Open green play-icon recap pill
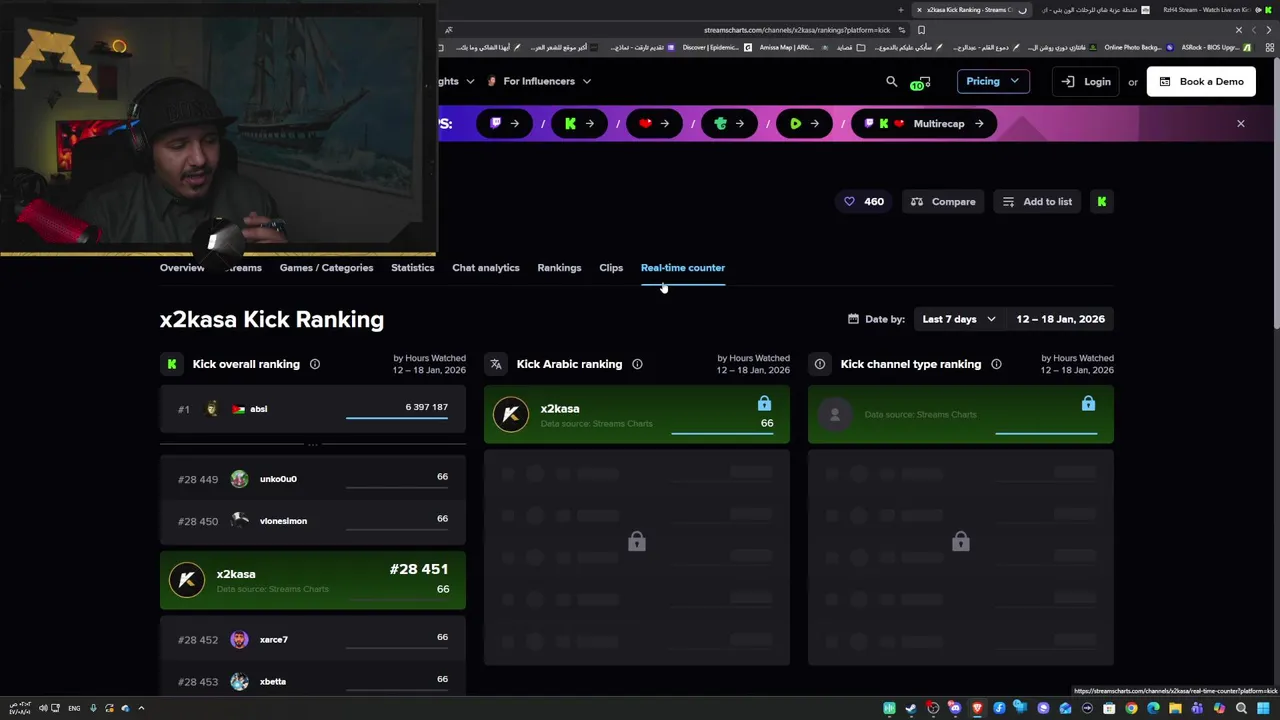Image resolution: width=1280 pixels, height=720 pixels. pyautogui.click(x=805, y=124)
